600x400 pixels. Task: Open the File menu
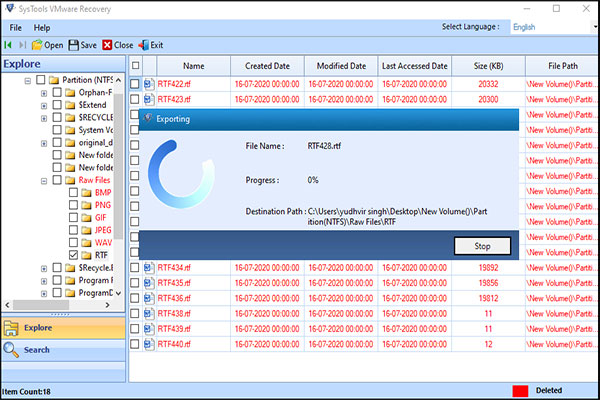coord(16,27)
